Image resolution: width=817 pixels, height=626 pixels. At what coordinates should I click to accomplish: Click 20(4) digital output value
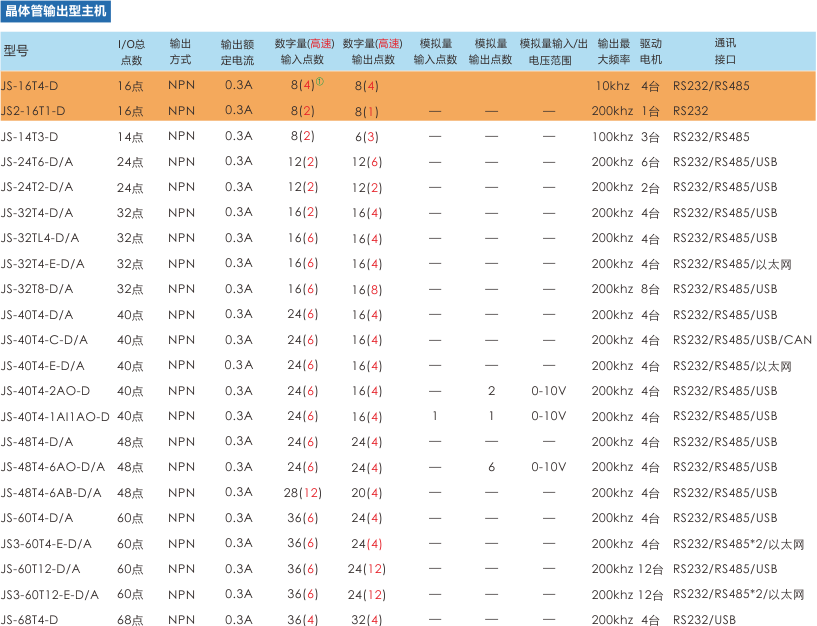[367, 493]
